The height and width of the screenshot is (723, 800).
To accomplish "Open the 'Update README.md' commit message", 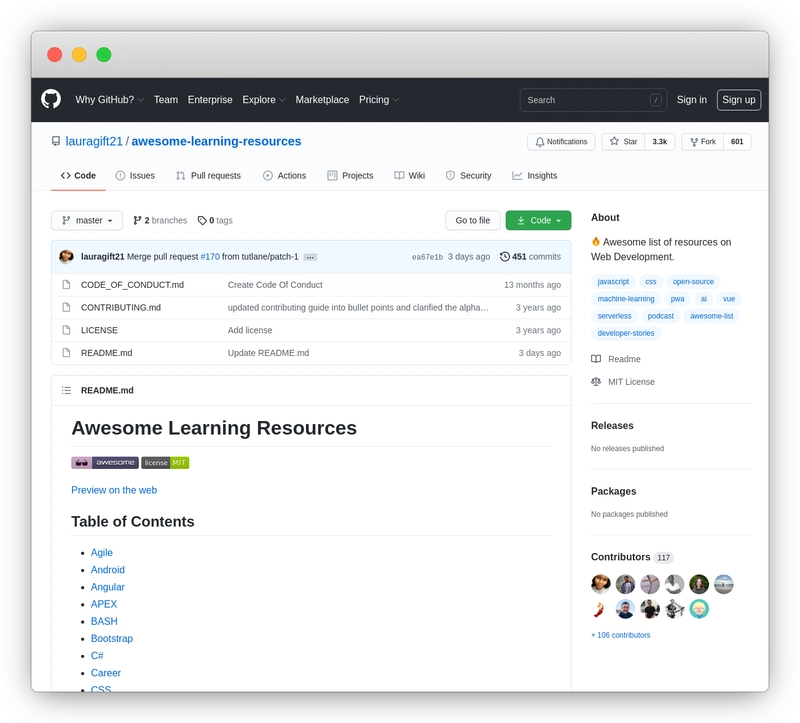I will coord(268,353).
